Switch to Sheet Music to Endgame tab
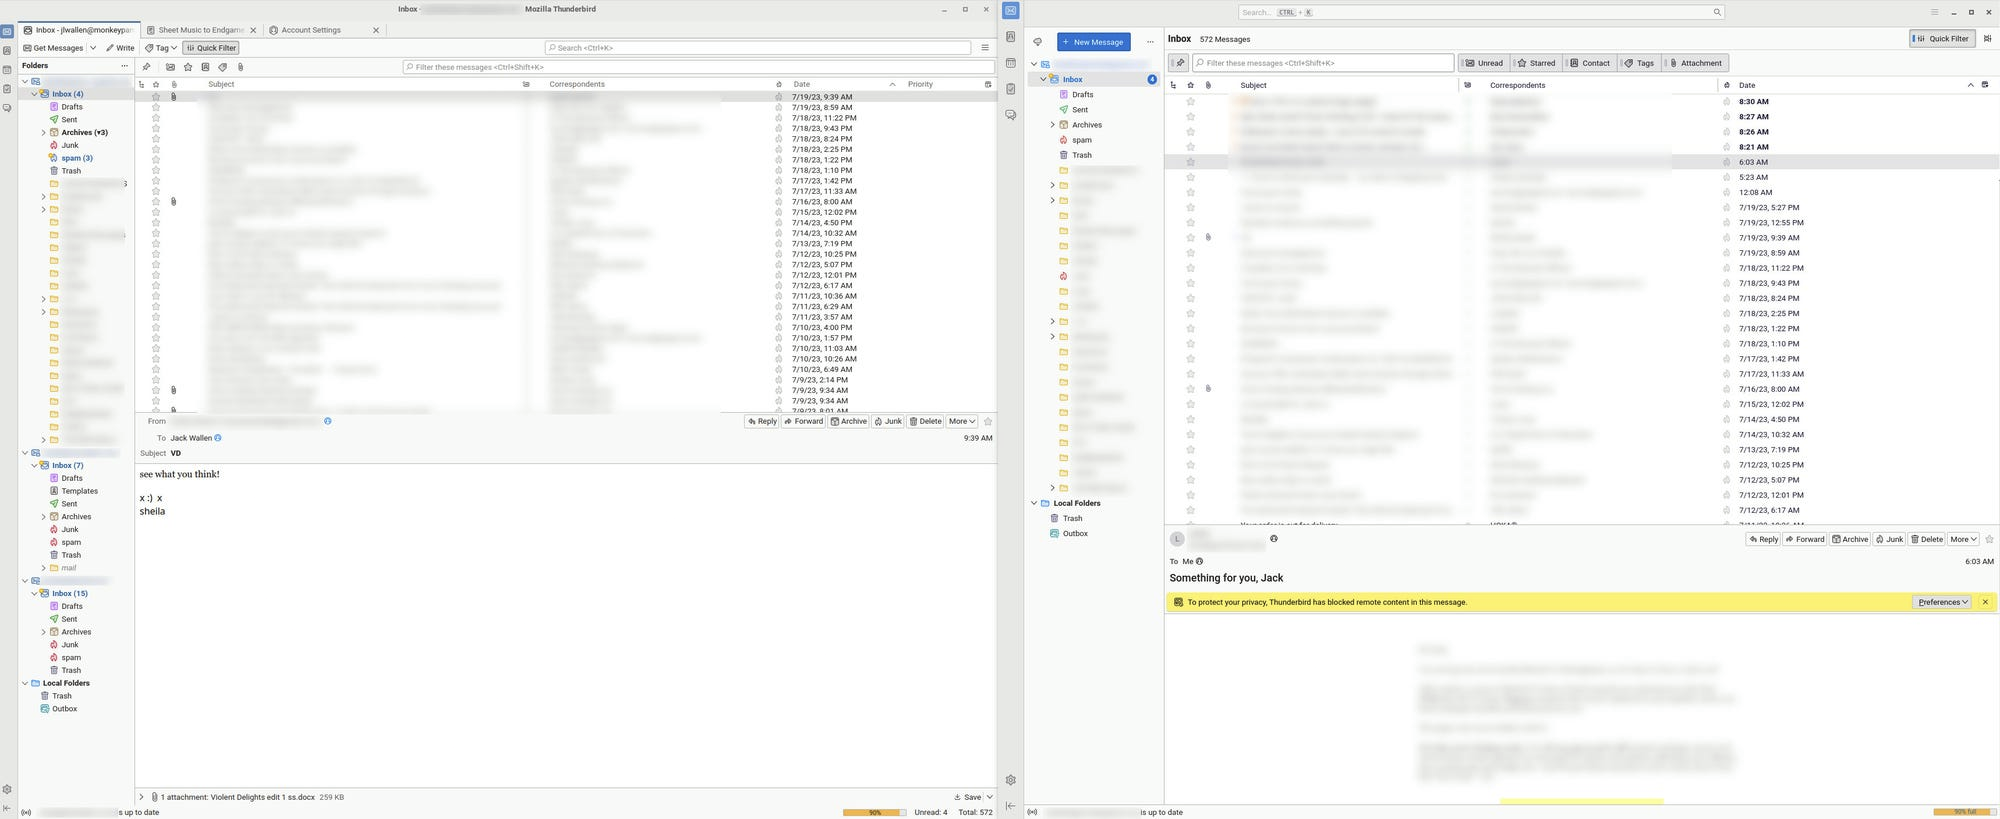The image size is (2000, 819). point(201,30)
